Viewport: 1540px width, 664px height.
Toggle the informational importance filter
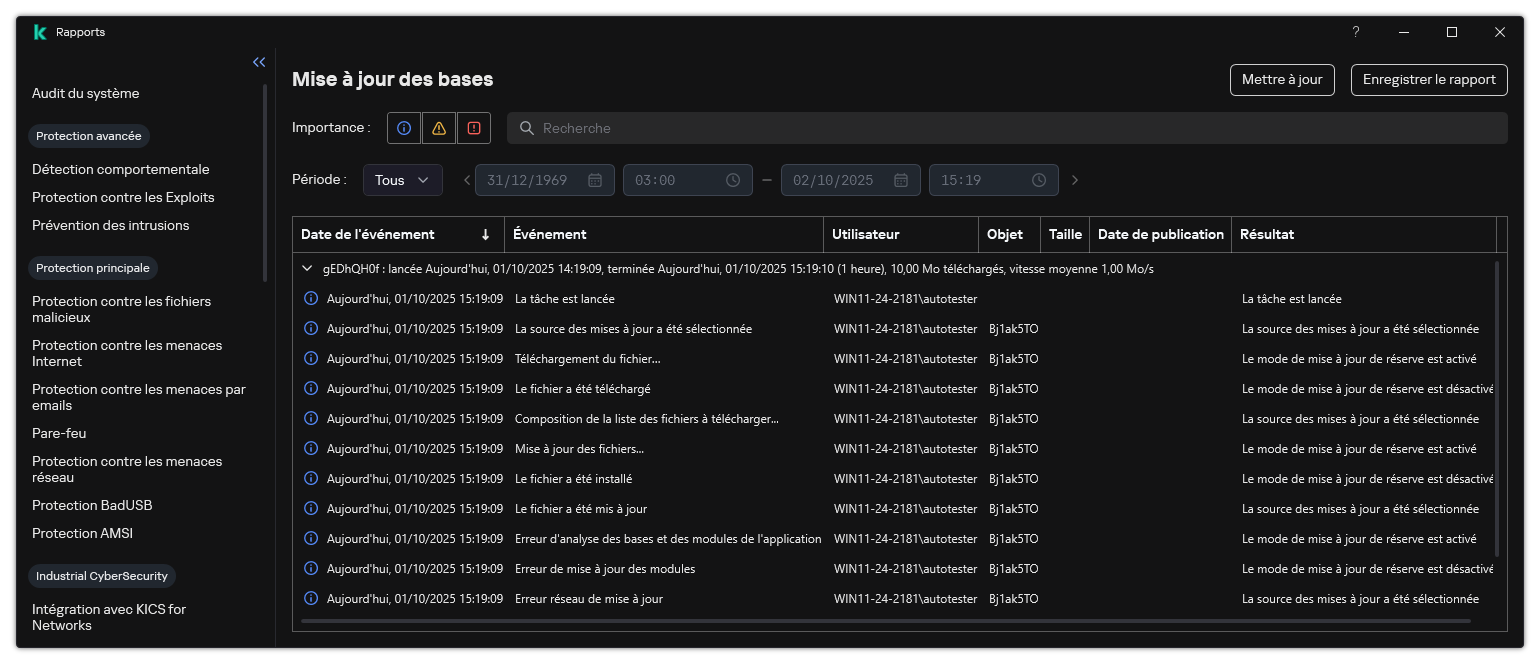click(404, 128)
